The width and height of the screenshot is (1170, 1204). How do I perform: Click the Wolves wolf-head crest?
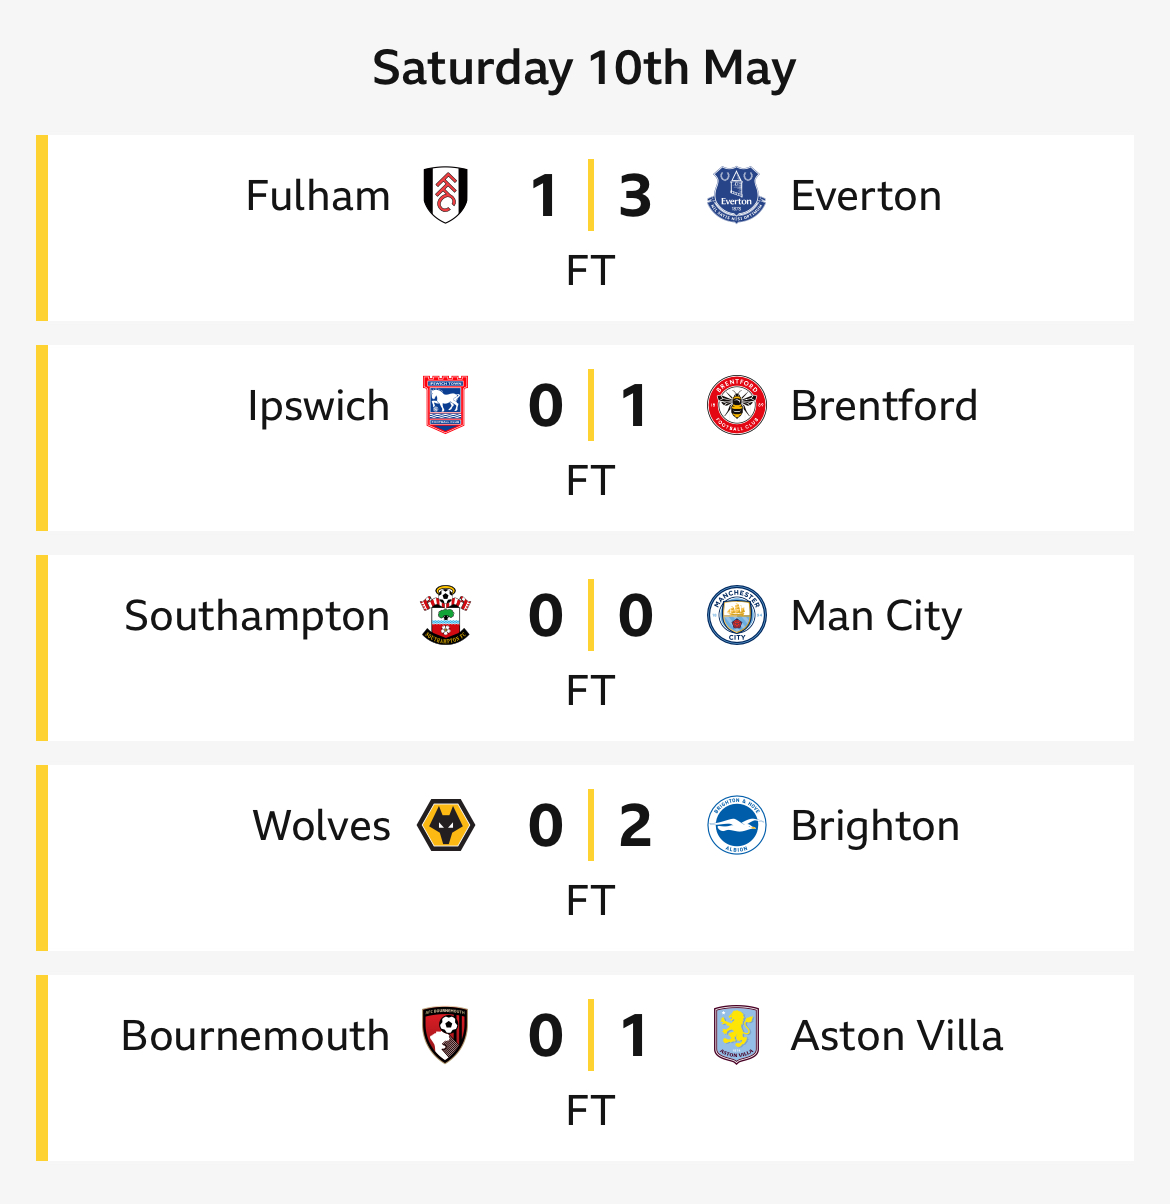(x=445, y=825)
